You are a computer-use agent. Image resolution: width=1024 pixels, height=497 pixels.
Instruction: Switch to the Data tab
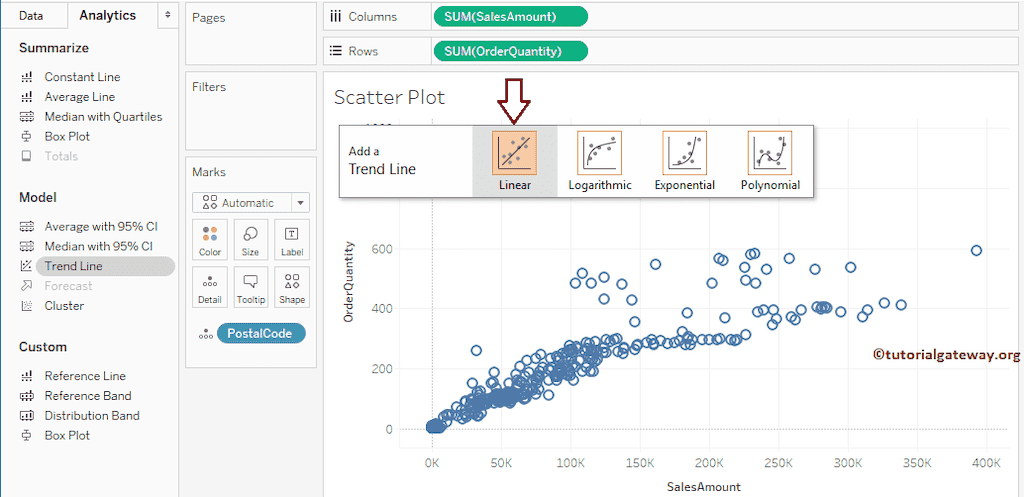tap(31, 15)
